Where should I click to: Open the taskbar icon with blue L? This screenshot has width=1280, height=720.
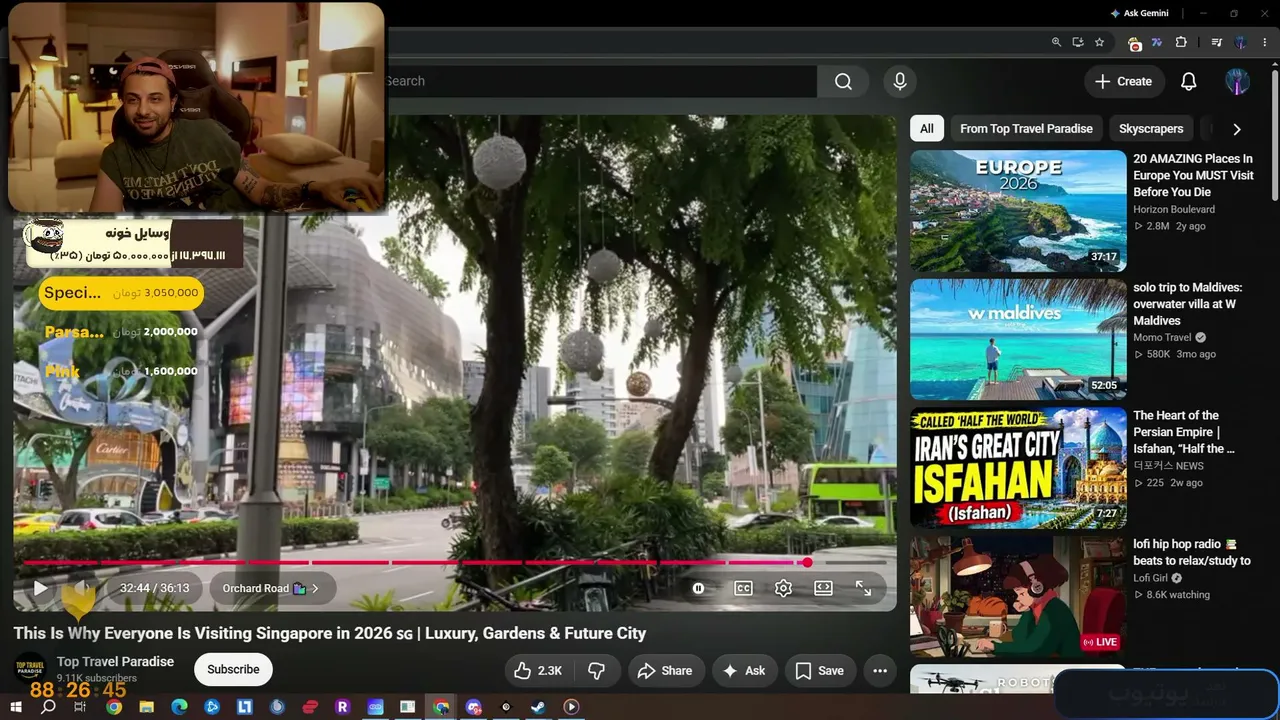pos(244,707)
